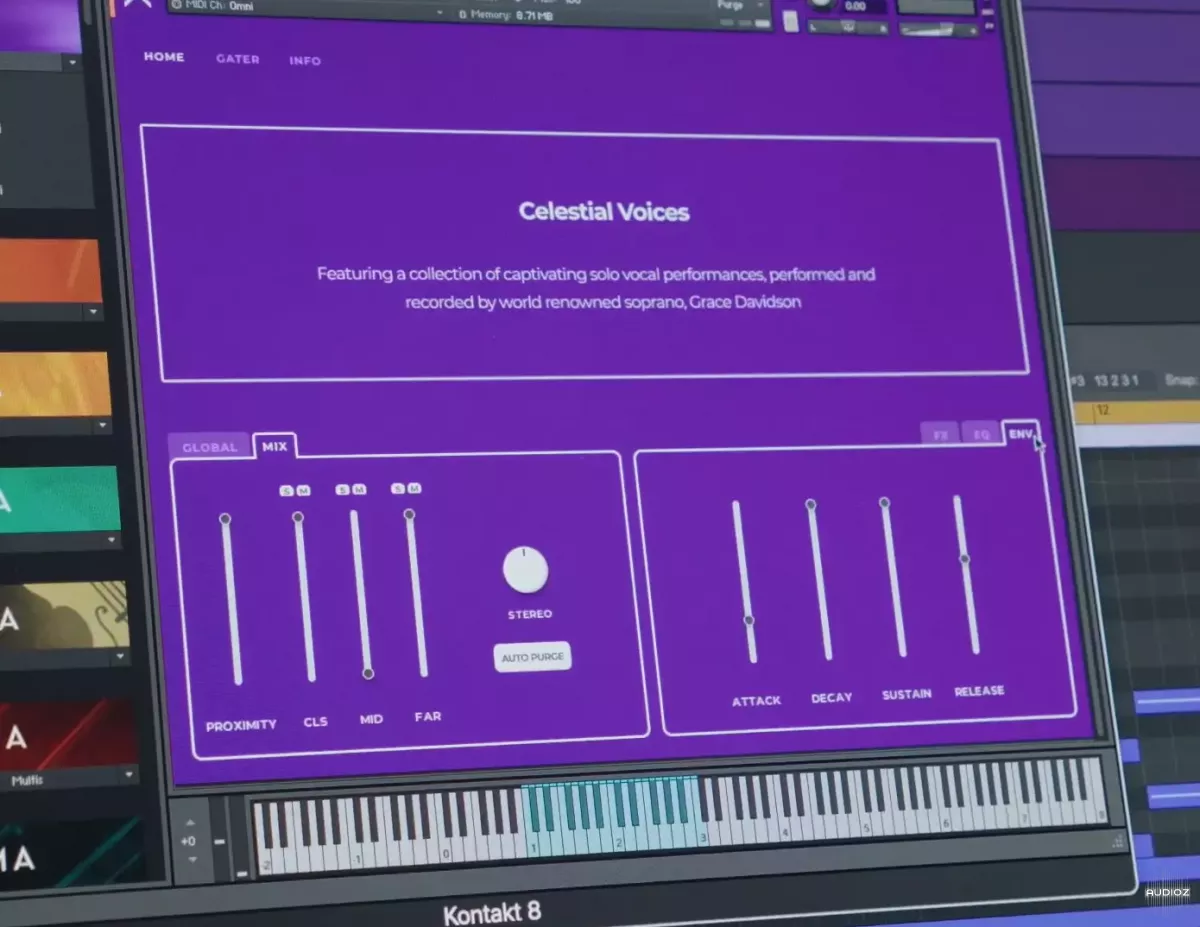Open dropdown under the violin library tile

coord(121,657)
